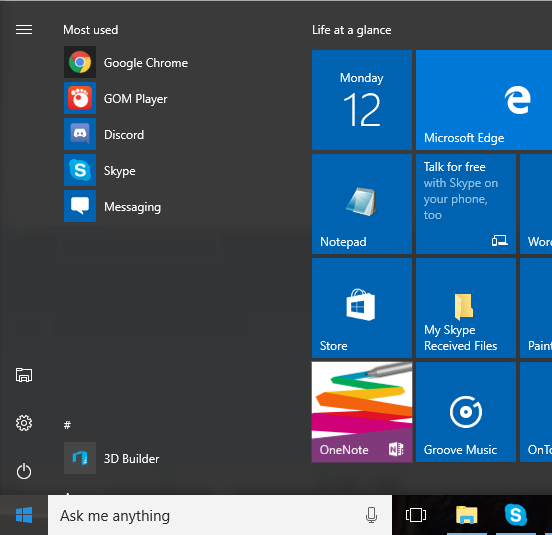Open the Talk for free Skype tile

click(x=466, y=204)
